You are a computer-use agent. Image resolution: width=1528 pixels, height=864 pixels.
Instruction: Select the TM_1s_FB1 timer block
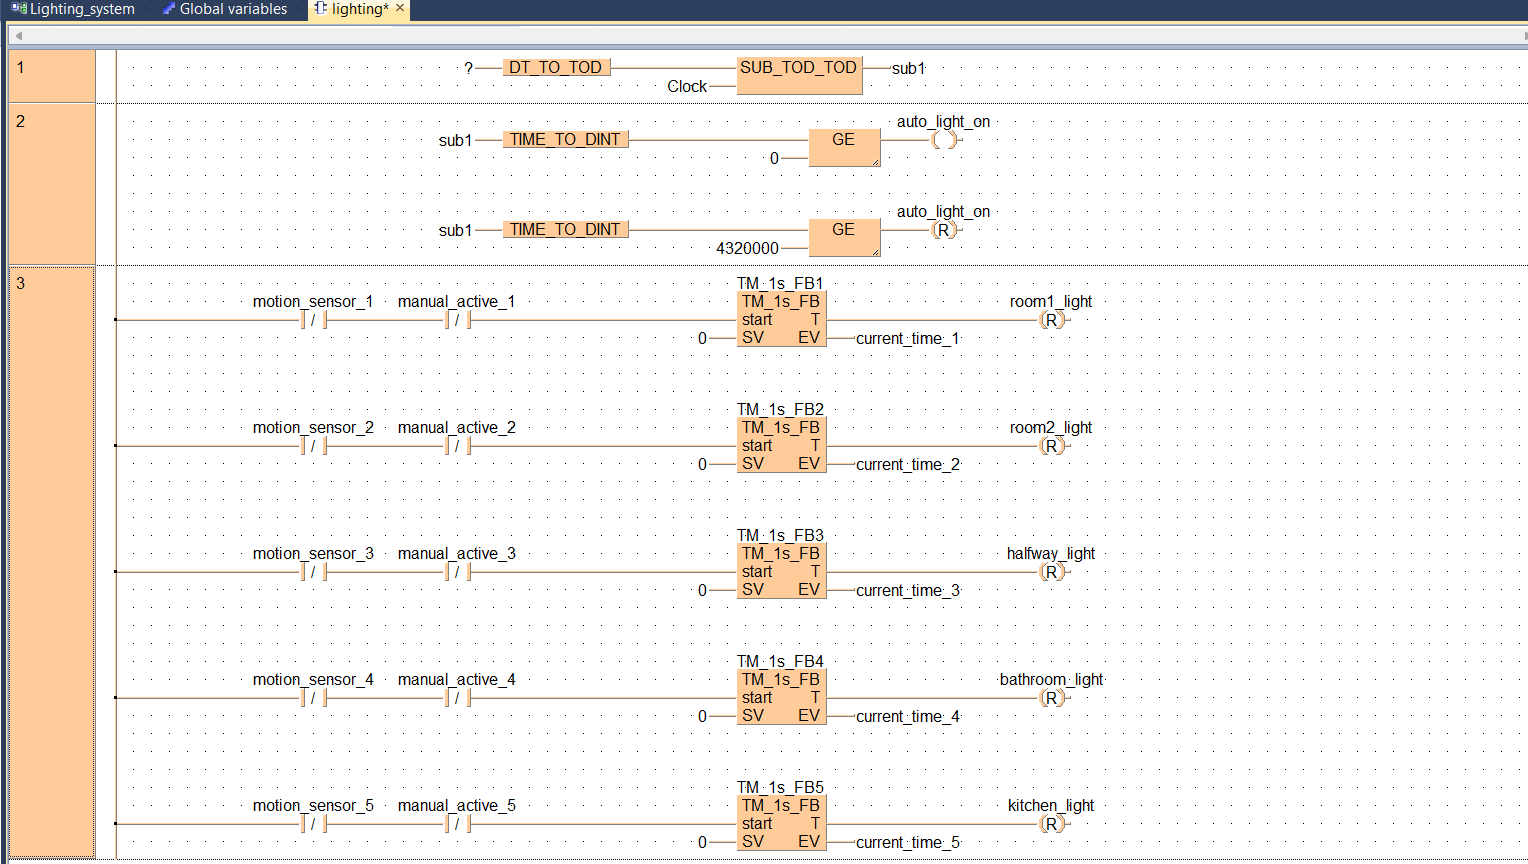[x=781, y=319]
